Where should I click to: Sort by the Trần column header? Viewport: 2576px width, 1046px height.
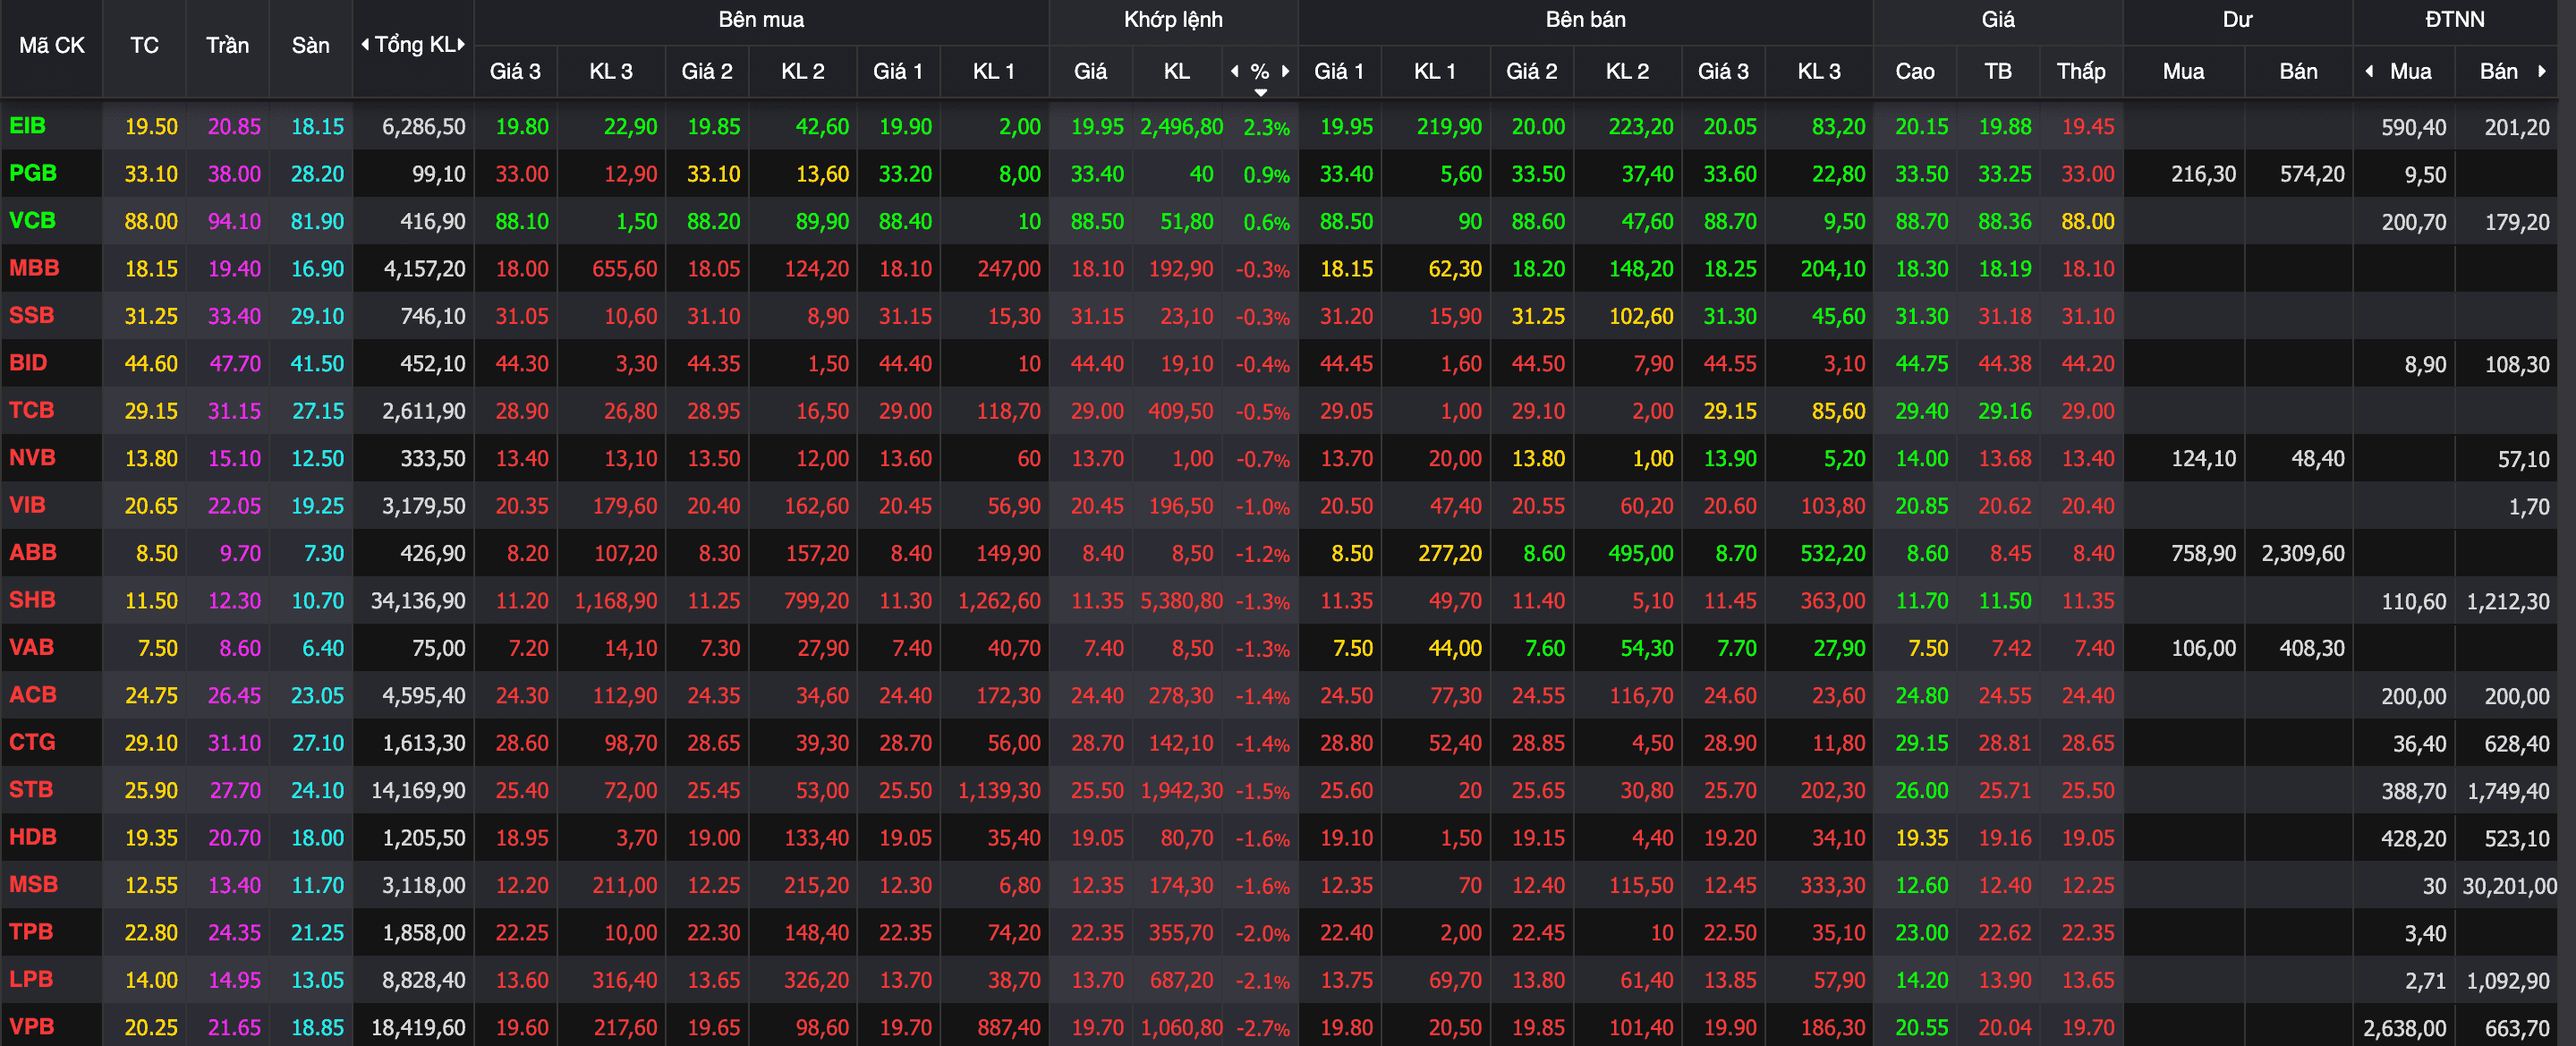pos(227,45)
